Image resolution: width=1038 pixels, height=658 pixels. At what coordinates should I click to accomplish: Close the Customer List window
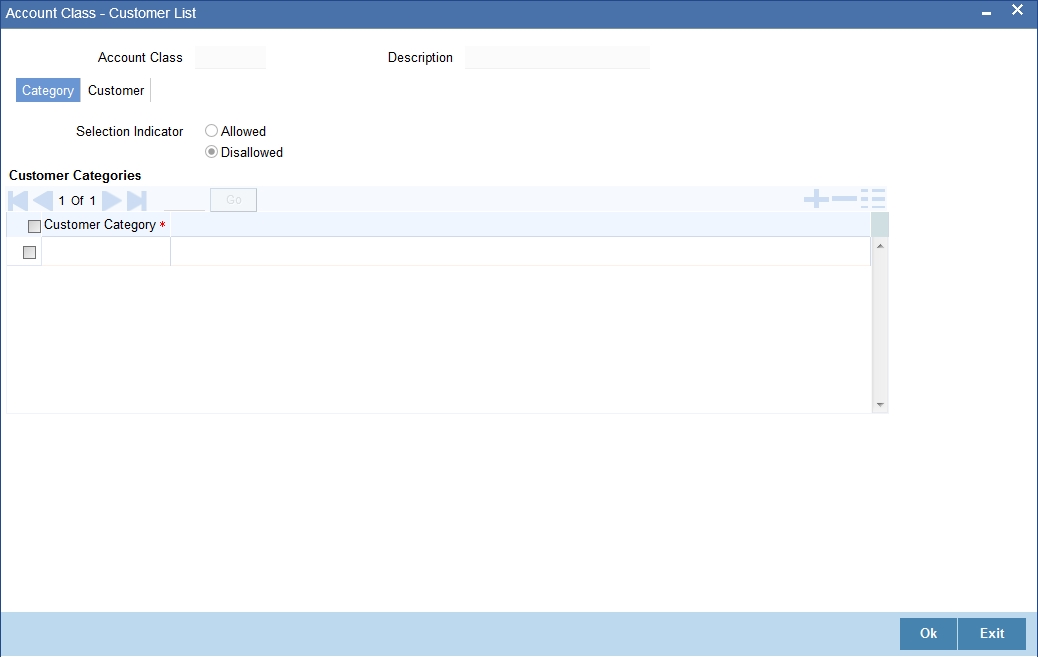[x=1017, y=10]
